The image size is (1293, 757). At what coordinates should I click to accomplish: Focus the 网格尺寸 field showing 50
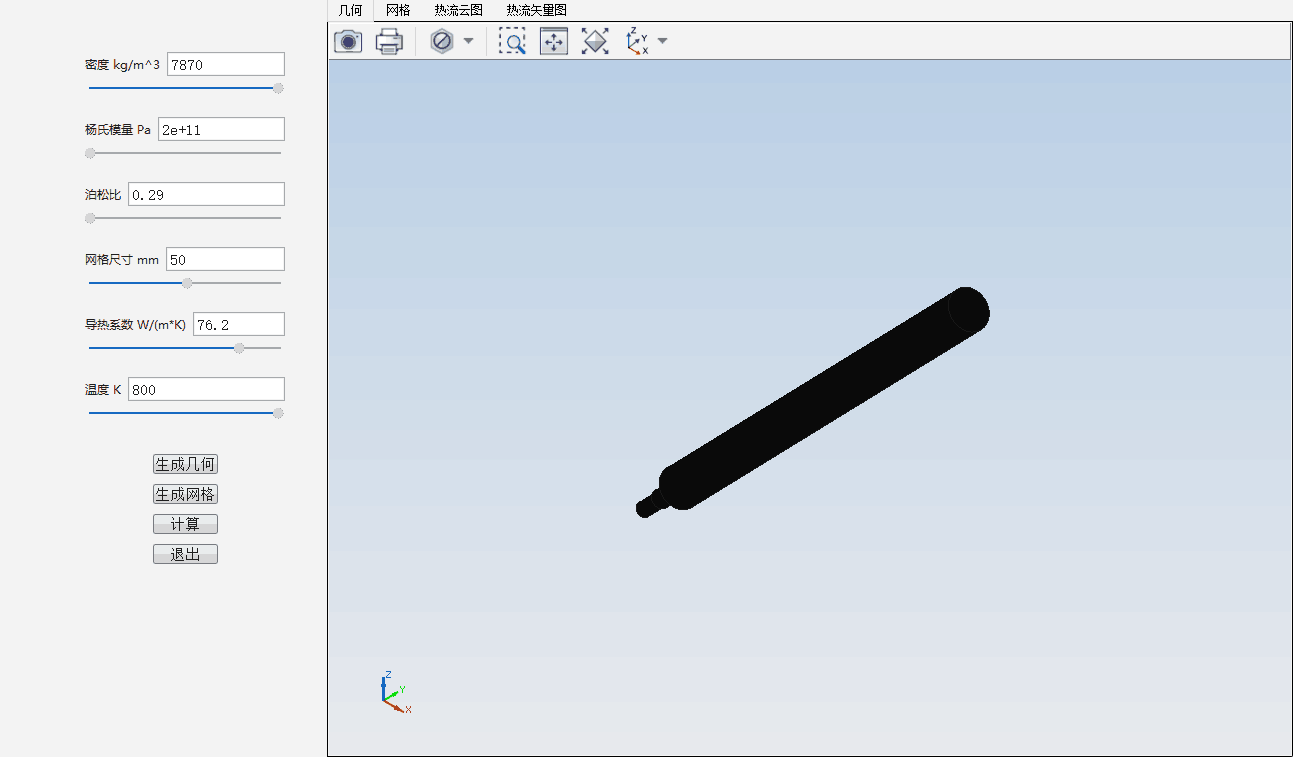click(225, 259)
